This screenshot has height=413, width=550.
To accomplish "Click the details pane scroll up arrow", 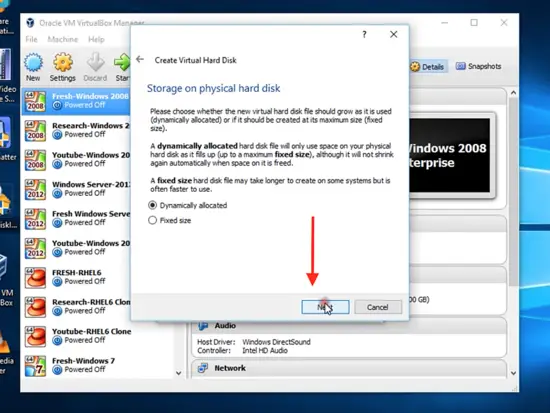I will [x=513, y=93].
